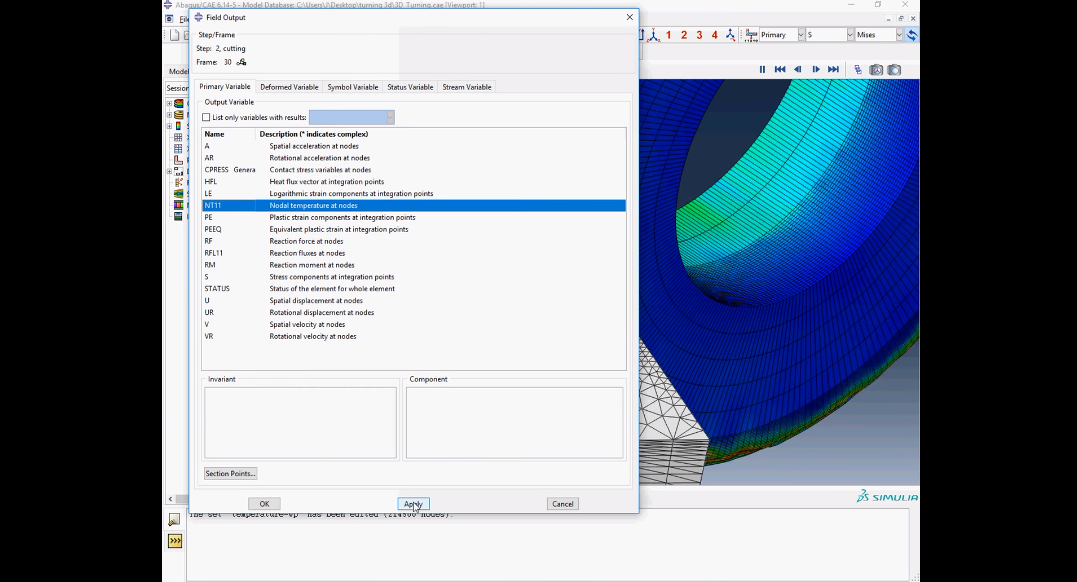Select the STATUS output variable row
1077x582 pixels.
413,289
